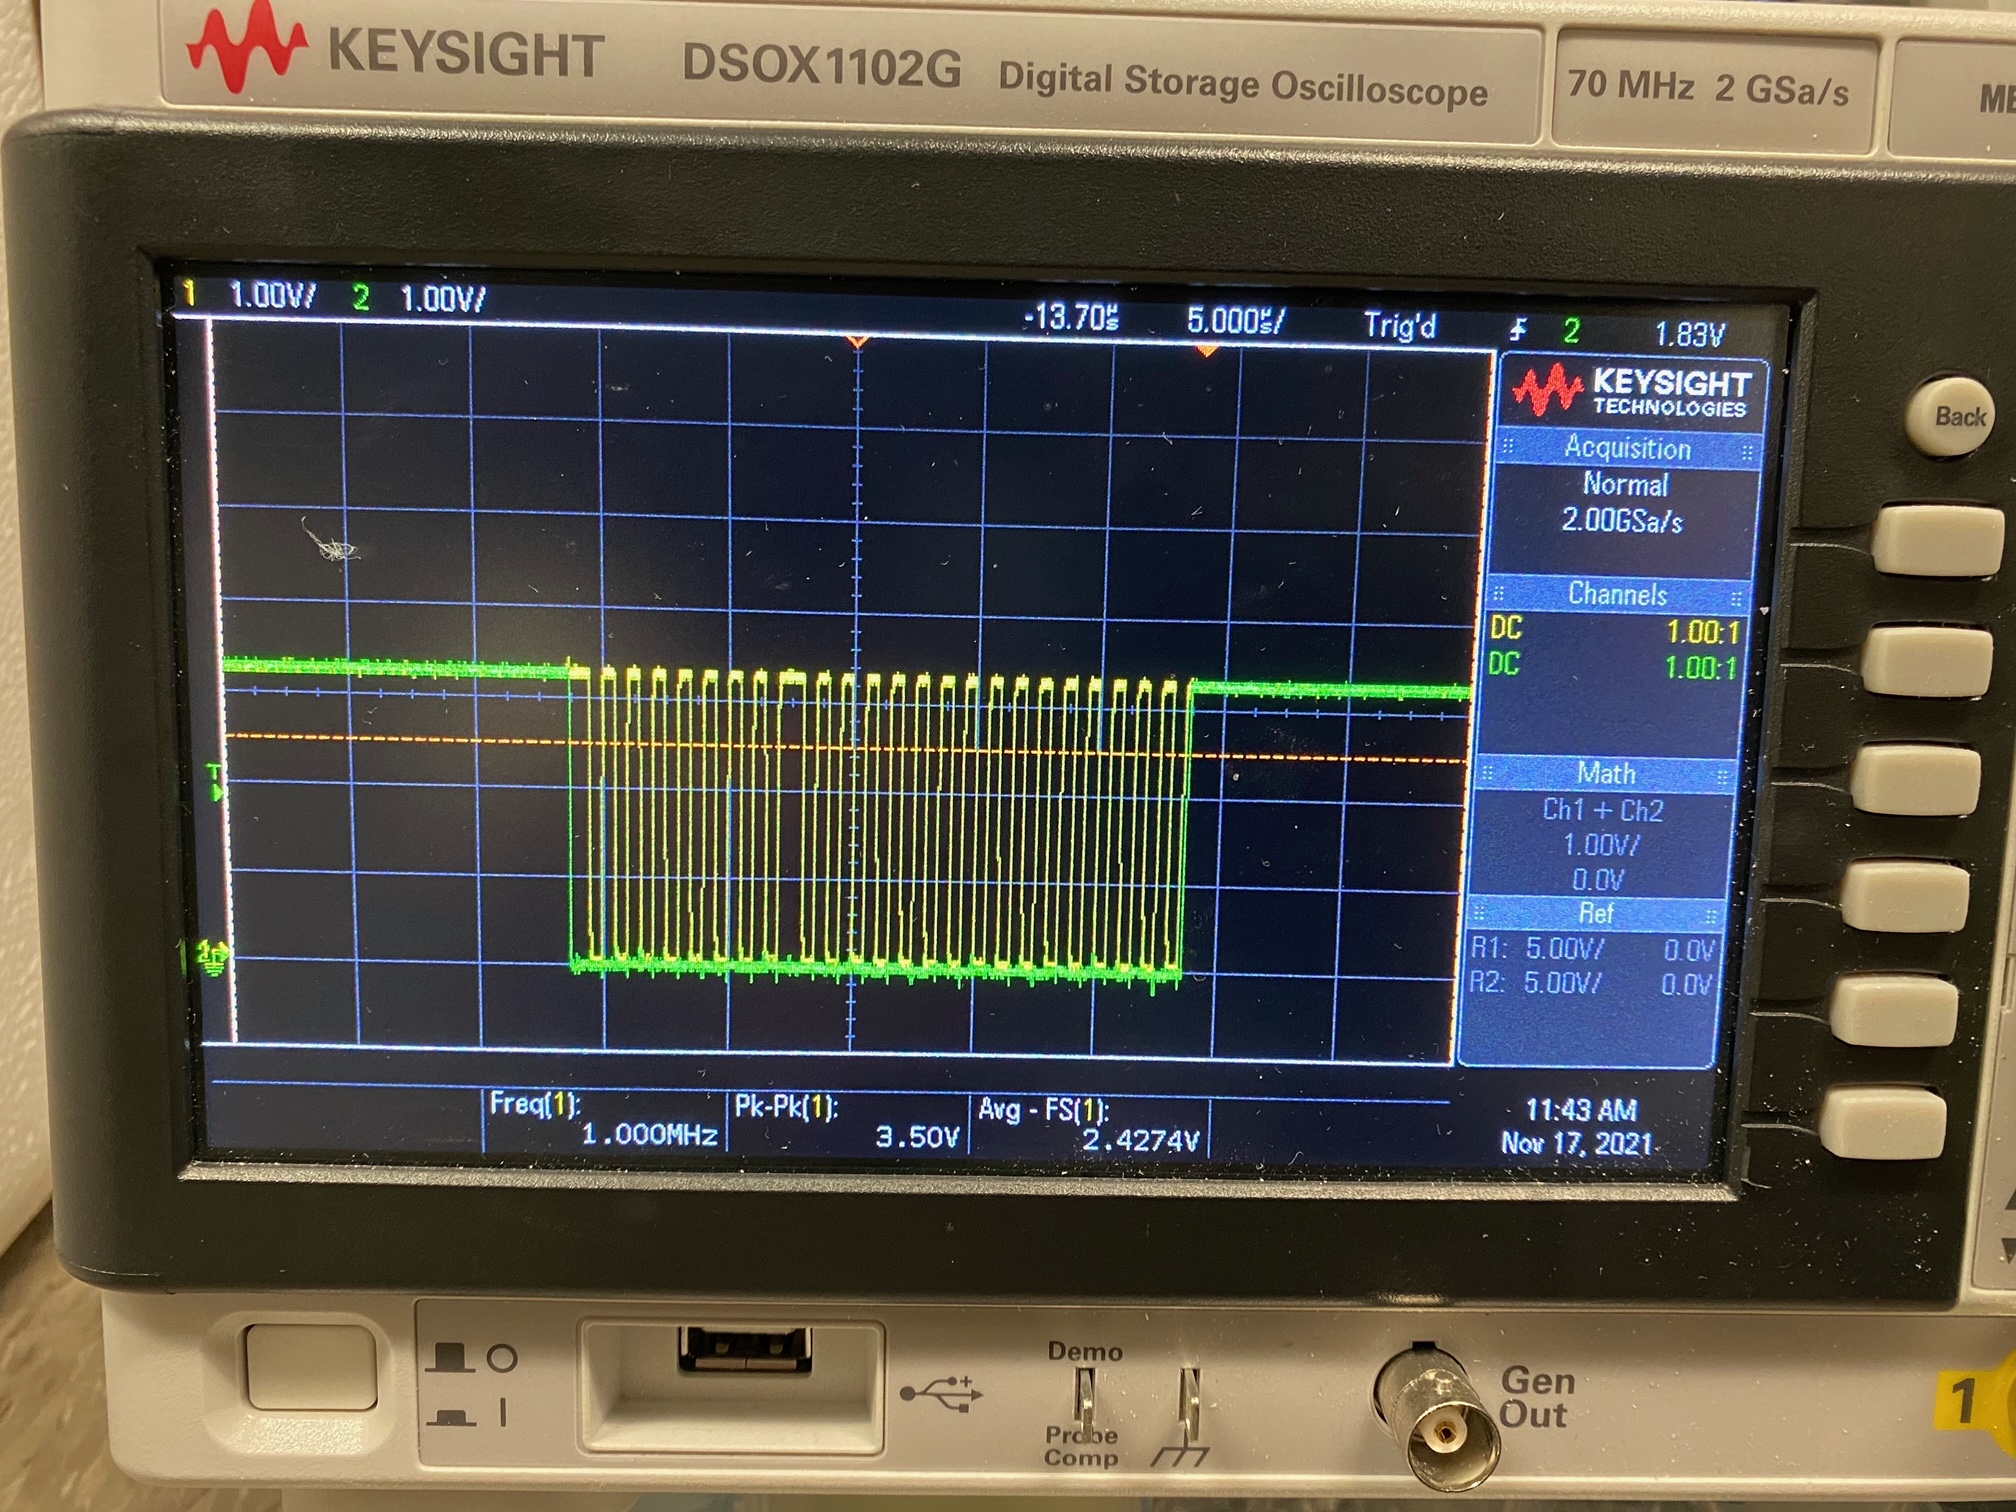Tap the 5.000 time per division value

pos(1236,321)
